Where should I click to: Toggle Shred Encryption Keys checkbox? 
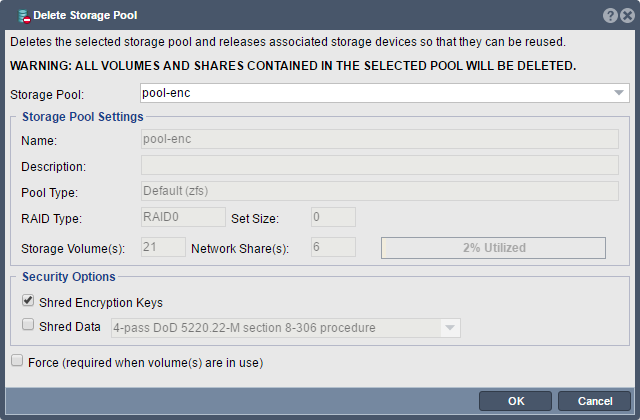[28, 301]
